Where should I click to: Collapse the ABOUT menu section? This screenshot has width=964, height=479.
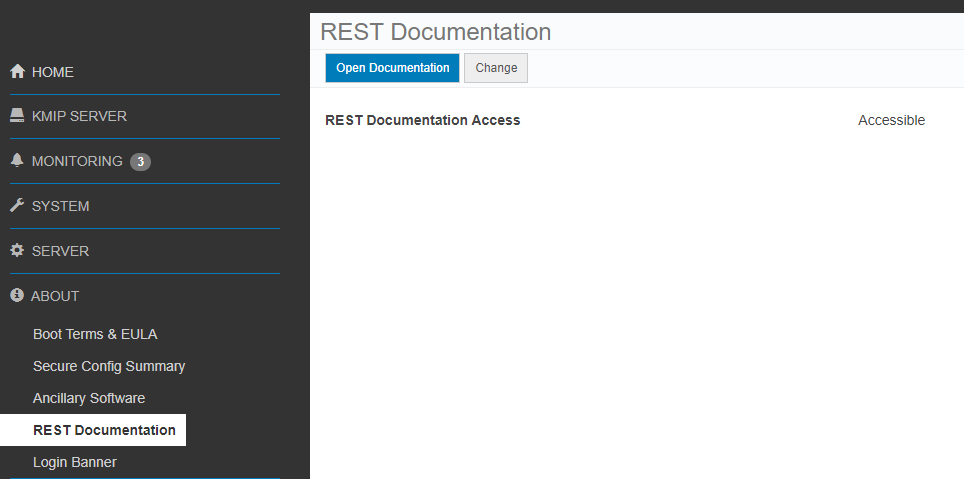[x=55, y=296]
